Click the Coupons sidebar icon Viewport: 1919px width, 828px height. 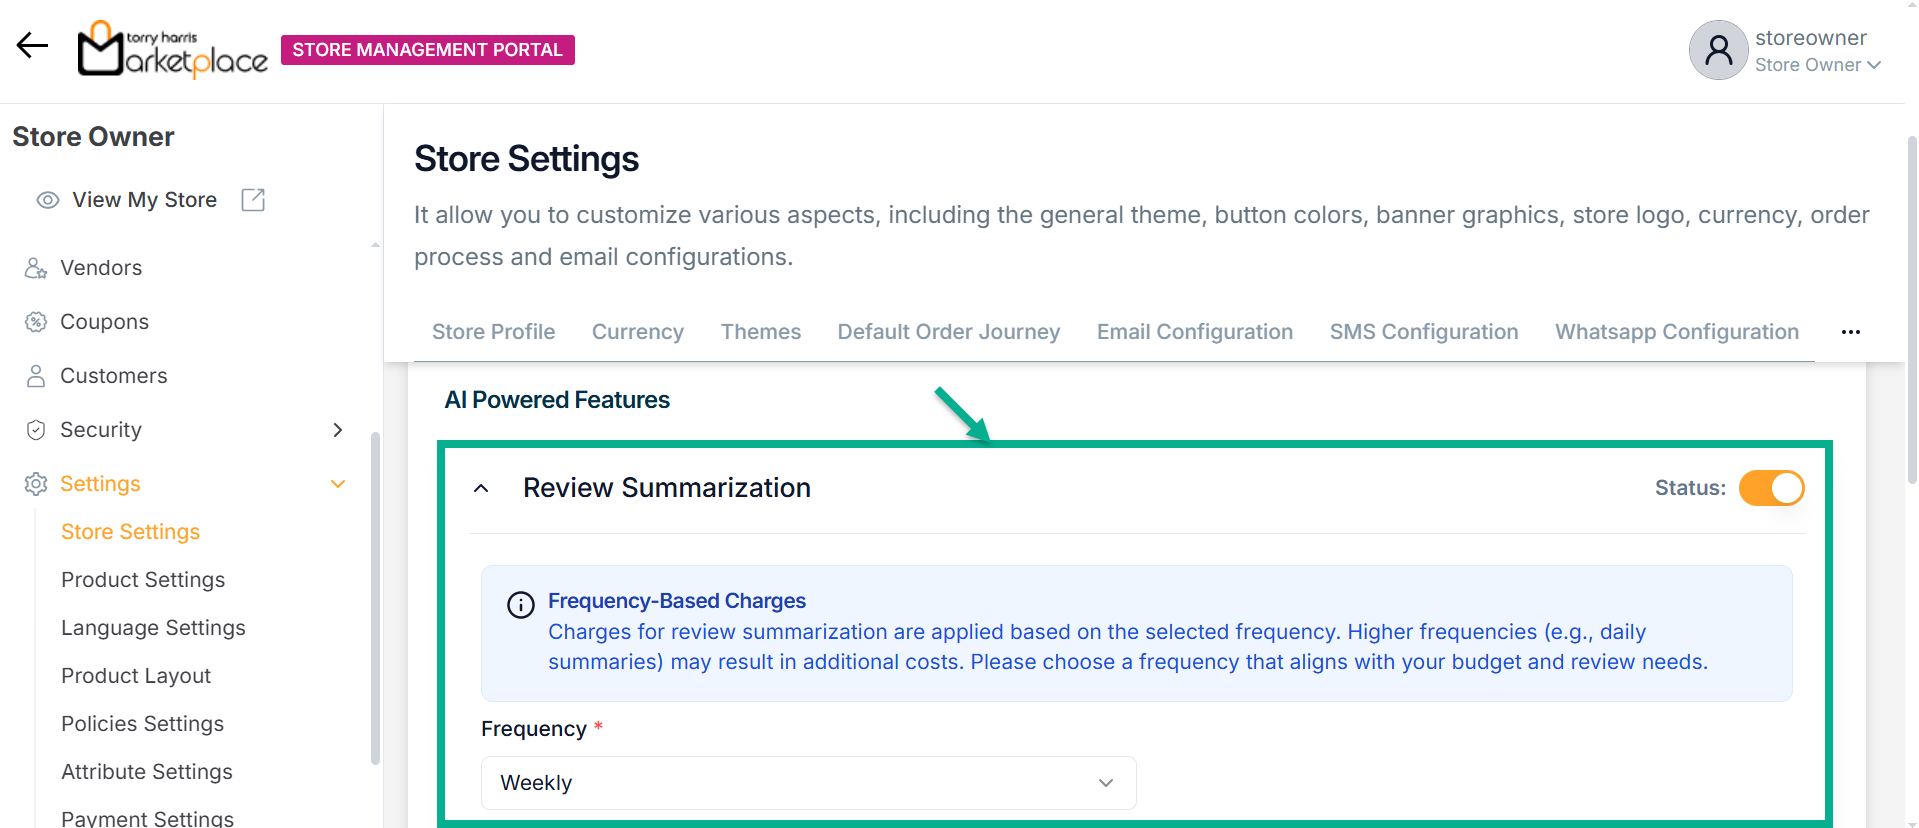[36, 322]
